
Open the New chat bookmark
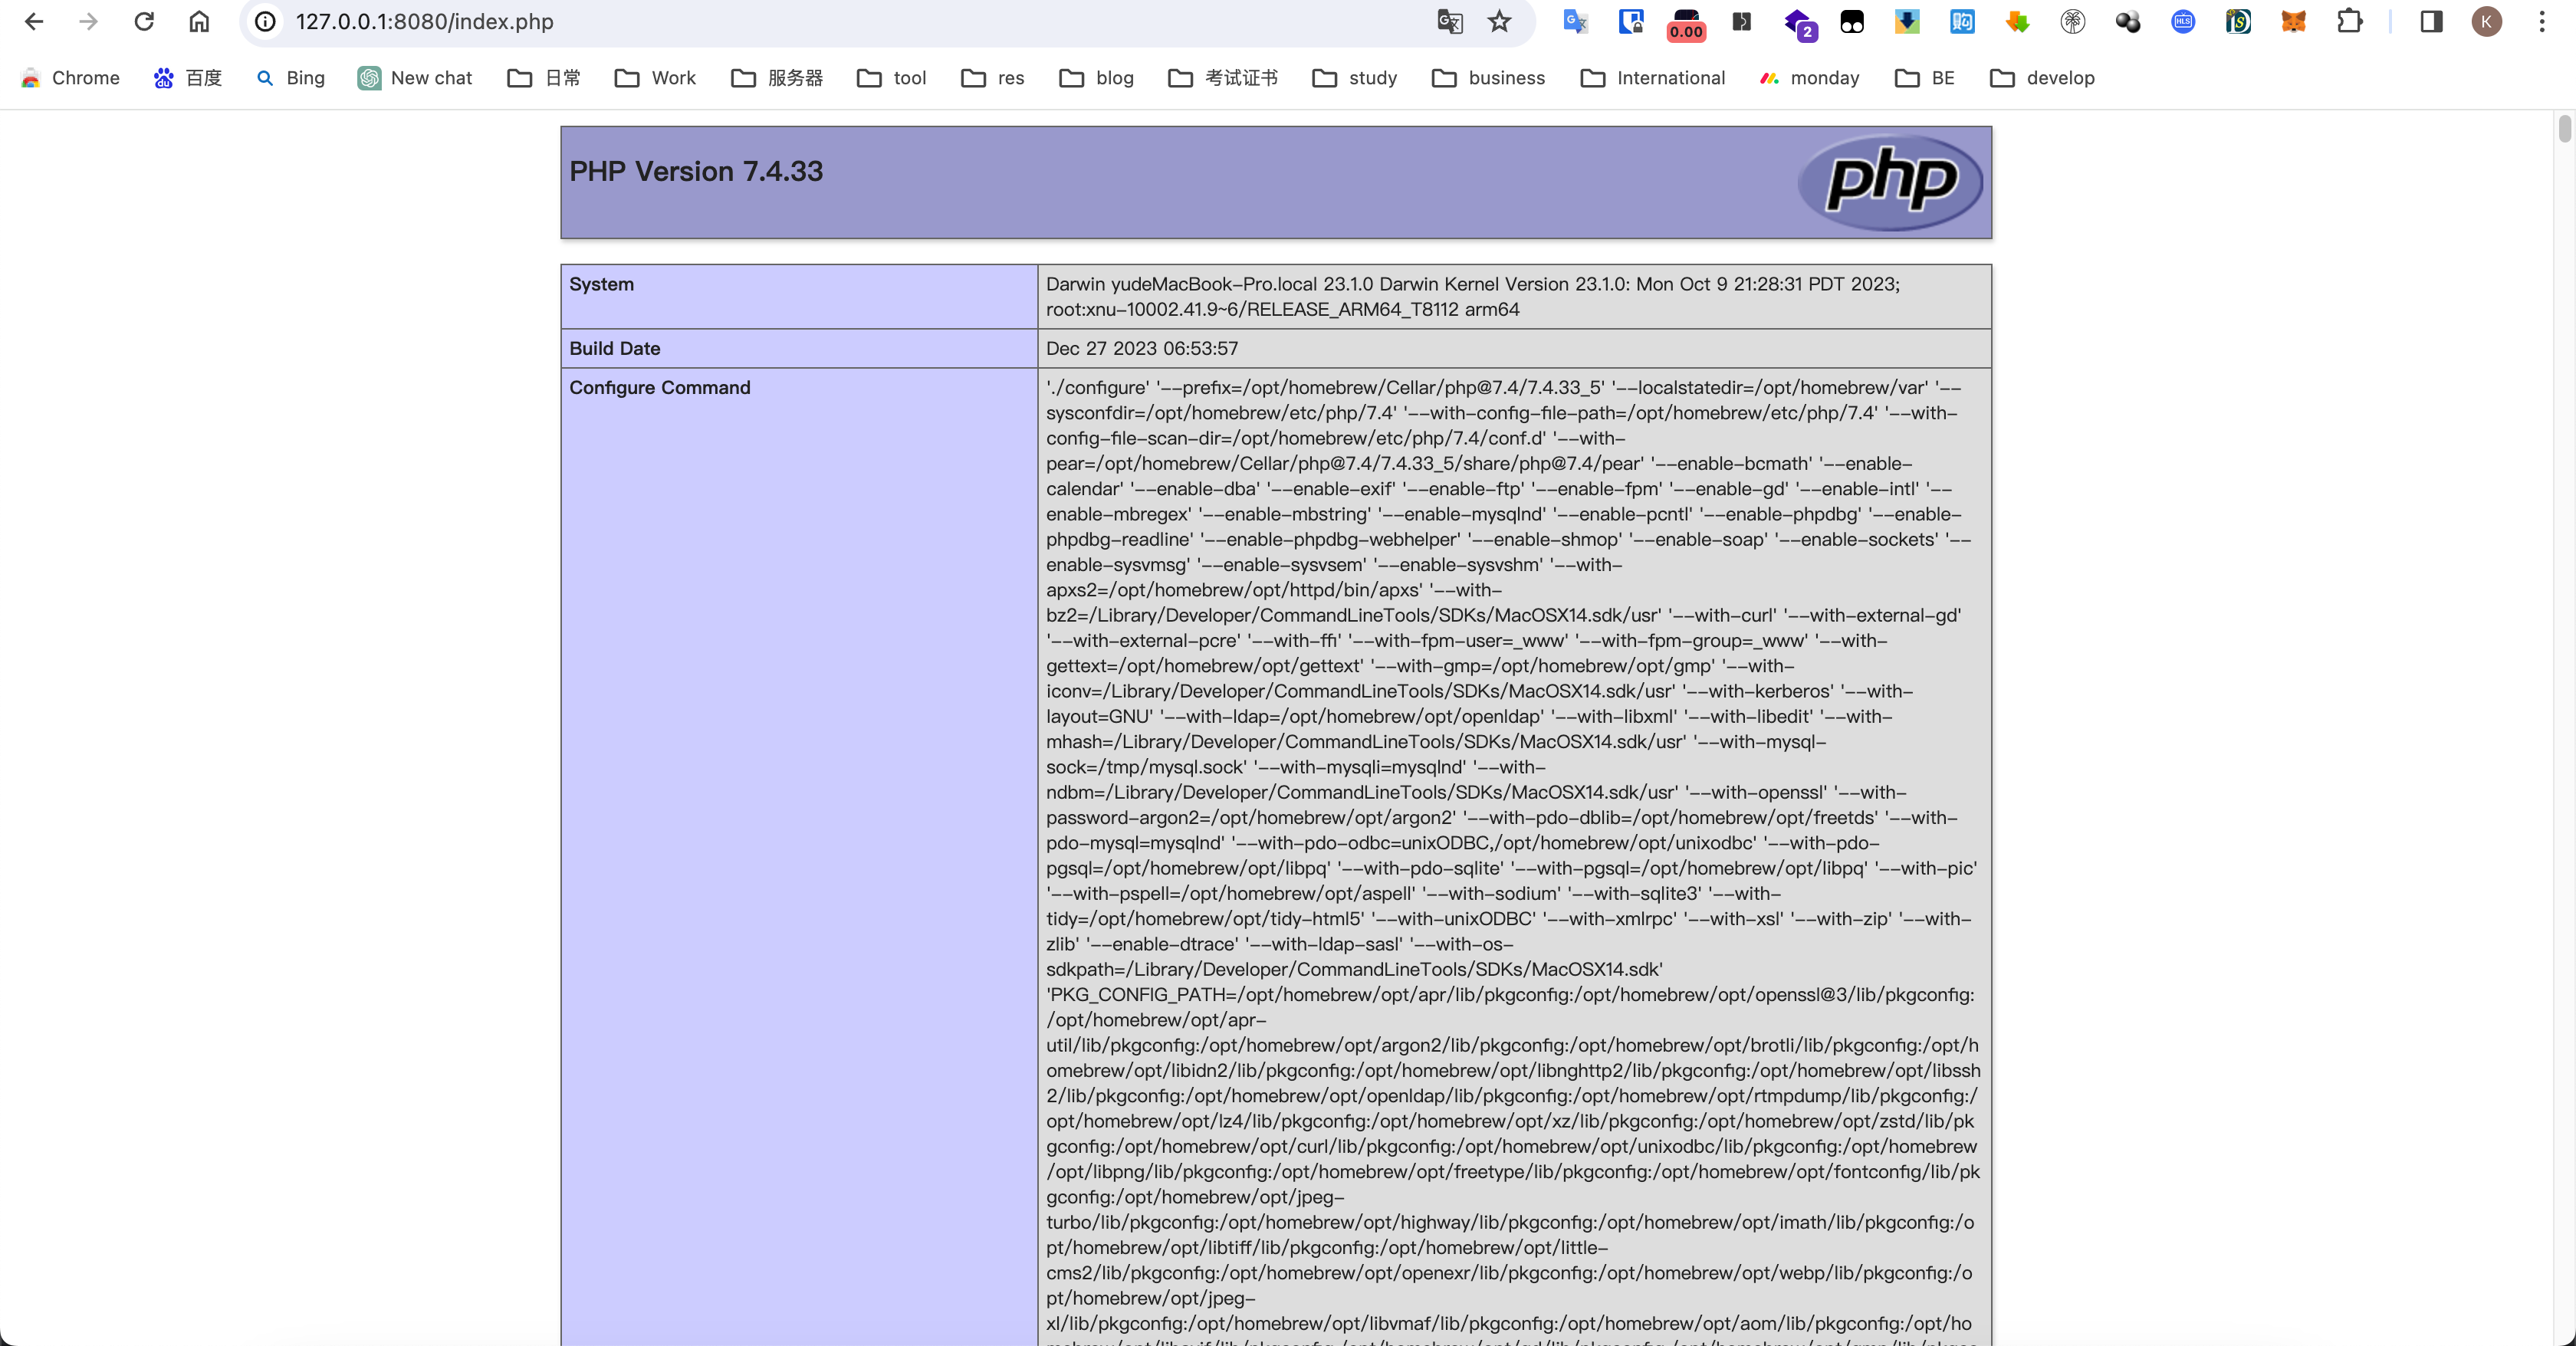(x=414, y=78)
